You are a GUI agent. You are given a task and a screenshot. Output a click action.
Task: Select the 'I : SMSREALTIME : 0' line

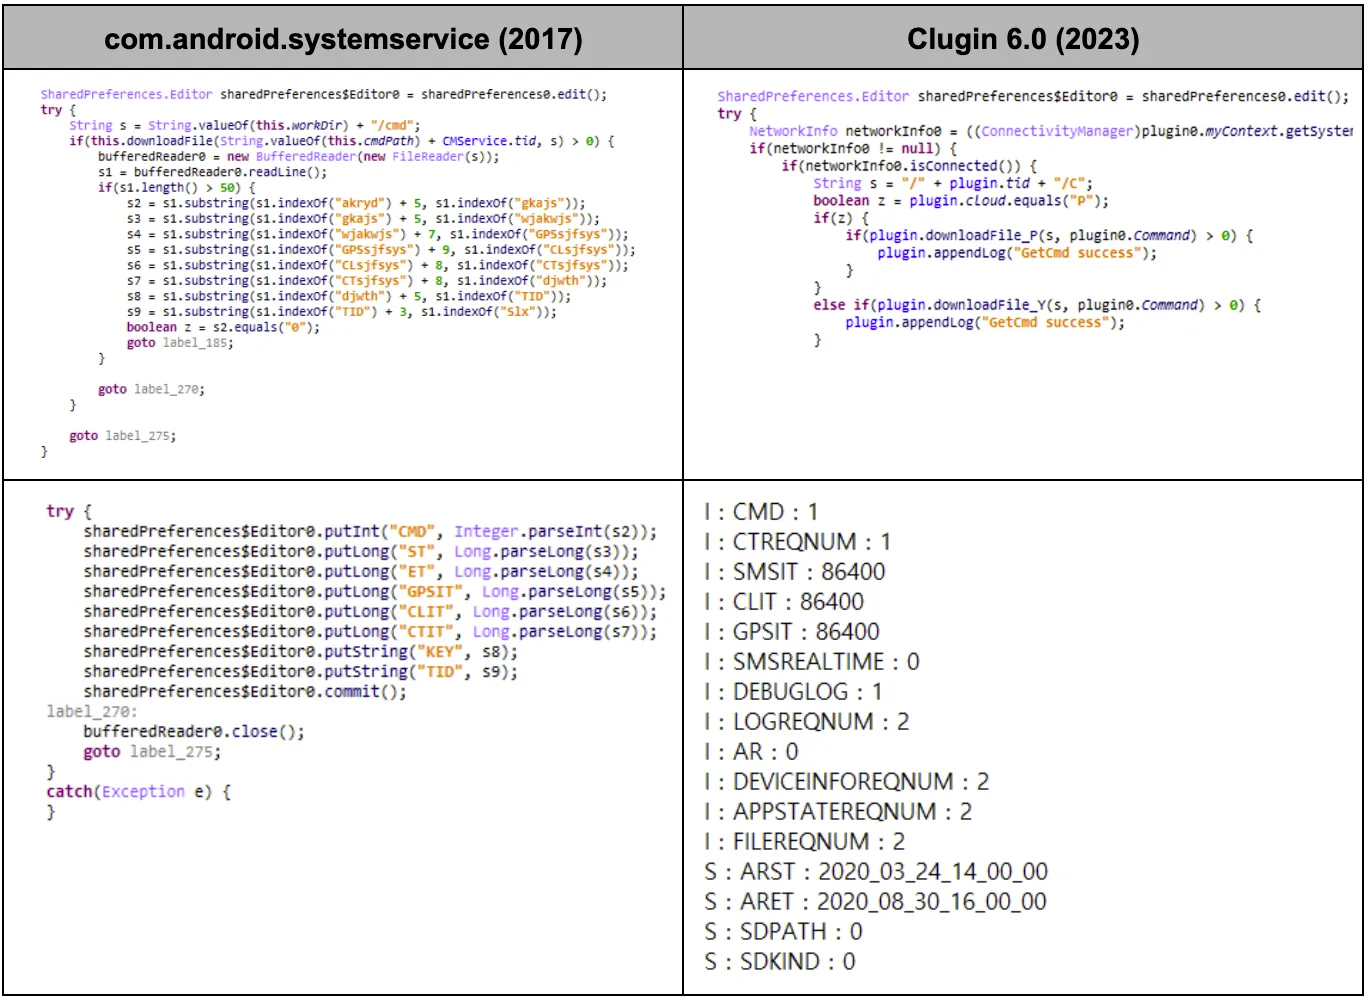tap(811, 662)
